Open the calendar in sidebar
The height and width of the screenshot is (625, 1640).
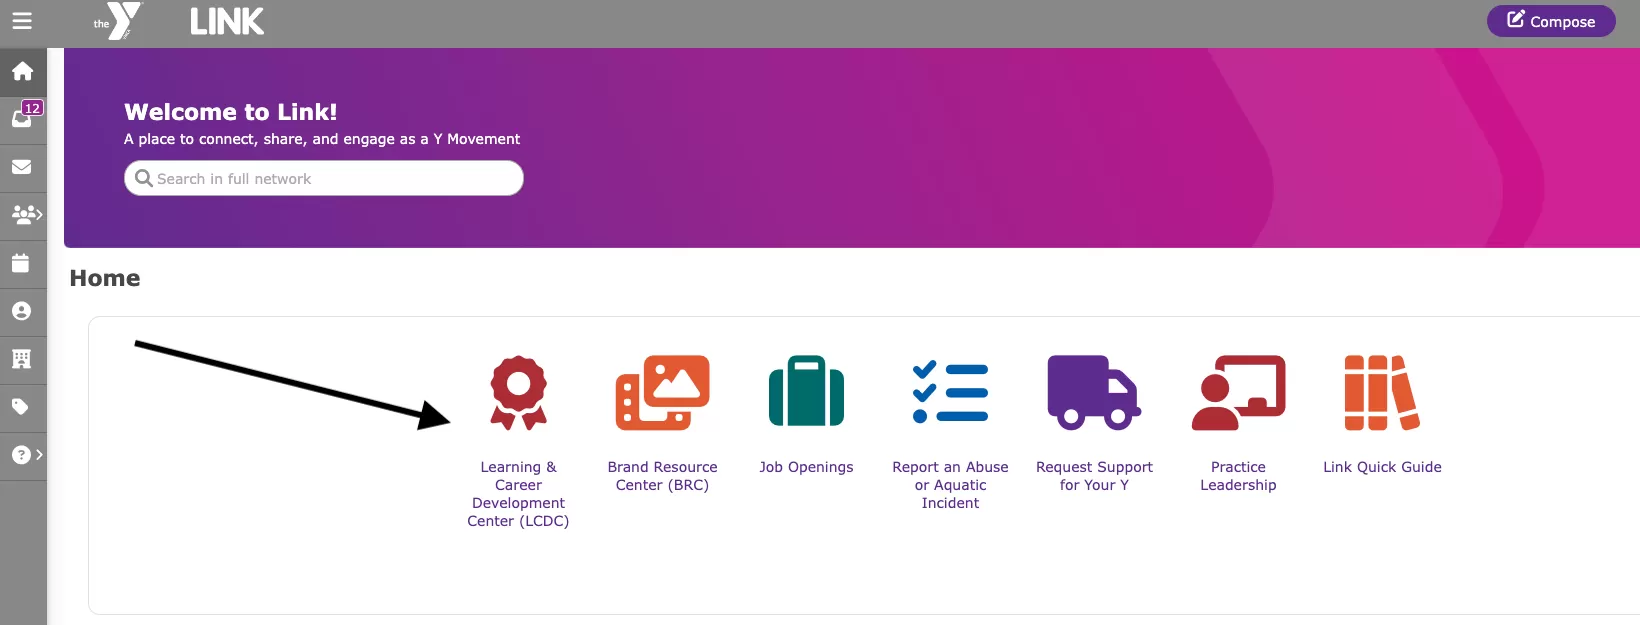(21, 263)
